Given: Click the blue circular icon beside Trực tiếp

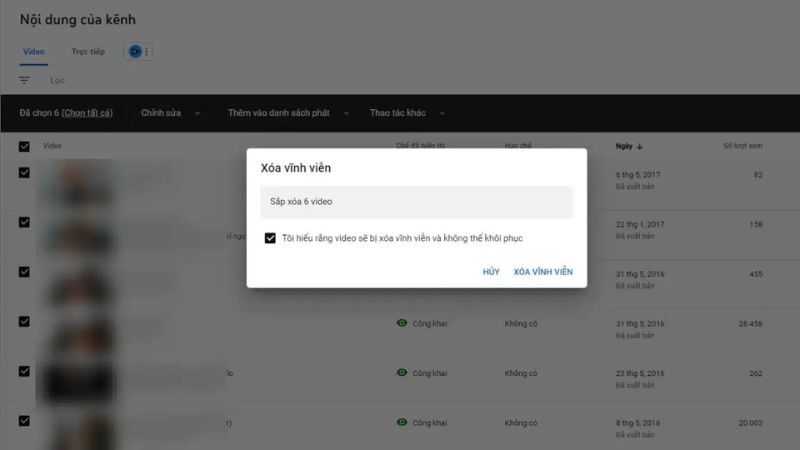Looking at the screenshot, I should [135, 51].
